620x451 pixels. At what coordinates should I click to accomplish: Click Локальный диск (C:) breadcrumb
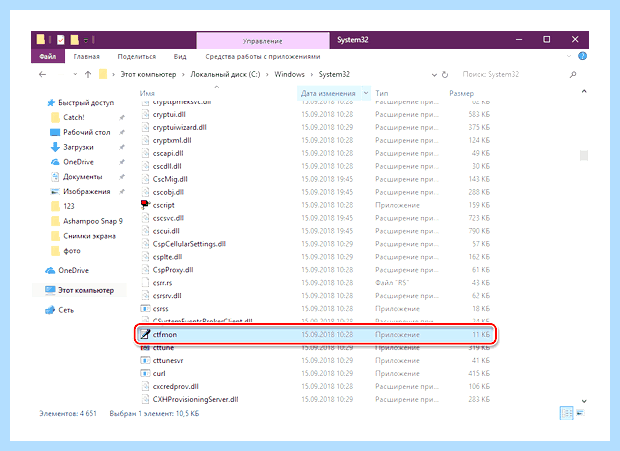click(225, 74)
